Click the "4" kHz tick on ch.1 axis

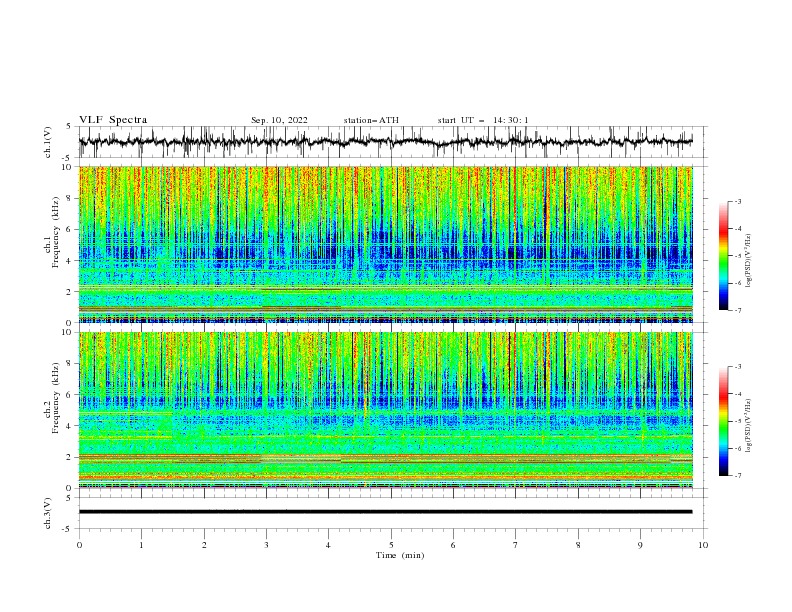(71, 261)
